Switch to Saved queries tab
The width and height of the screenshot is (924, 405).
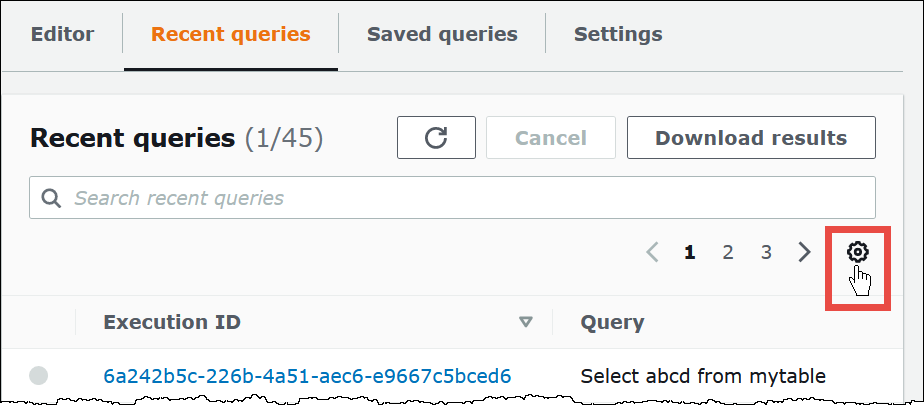point(442,34)
